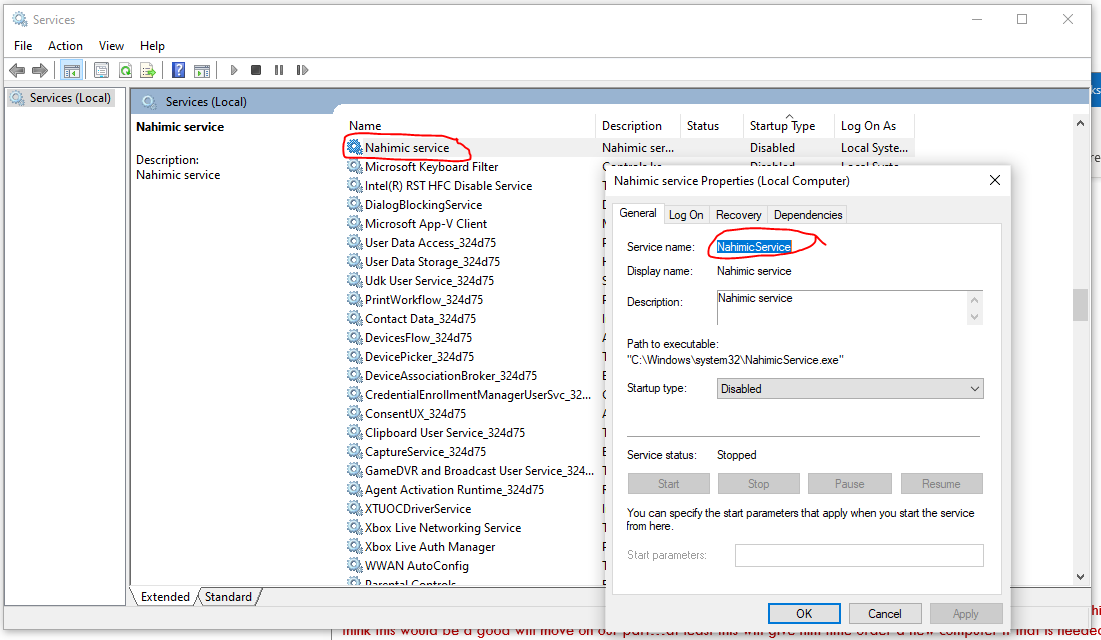
Task: Click gear icon of DialogBlockingService
Action: (355, 204)
